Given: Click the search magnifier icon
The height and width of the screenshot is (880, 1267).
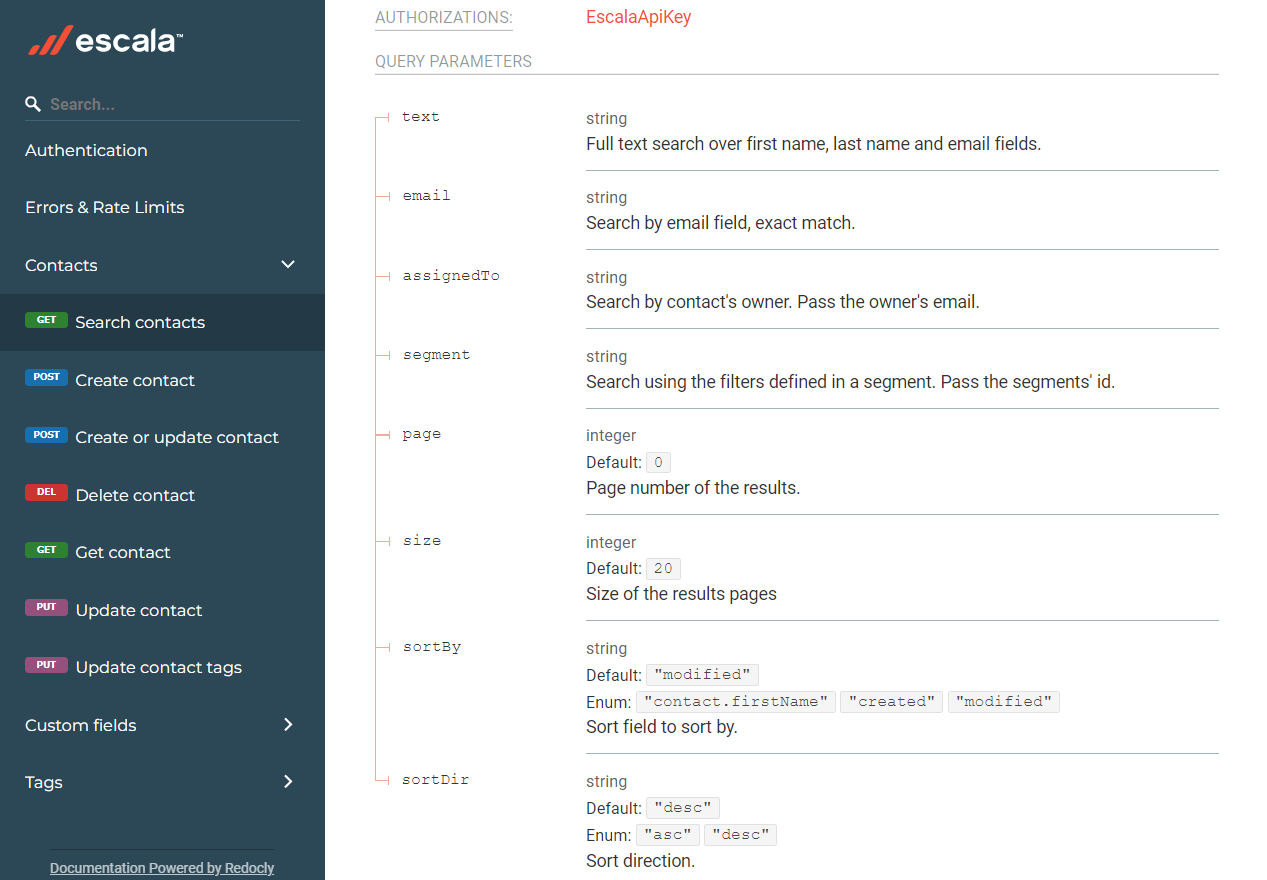Looking at the screenshot, I should tap(33, 104).
